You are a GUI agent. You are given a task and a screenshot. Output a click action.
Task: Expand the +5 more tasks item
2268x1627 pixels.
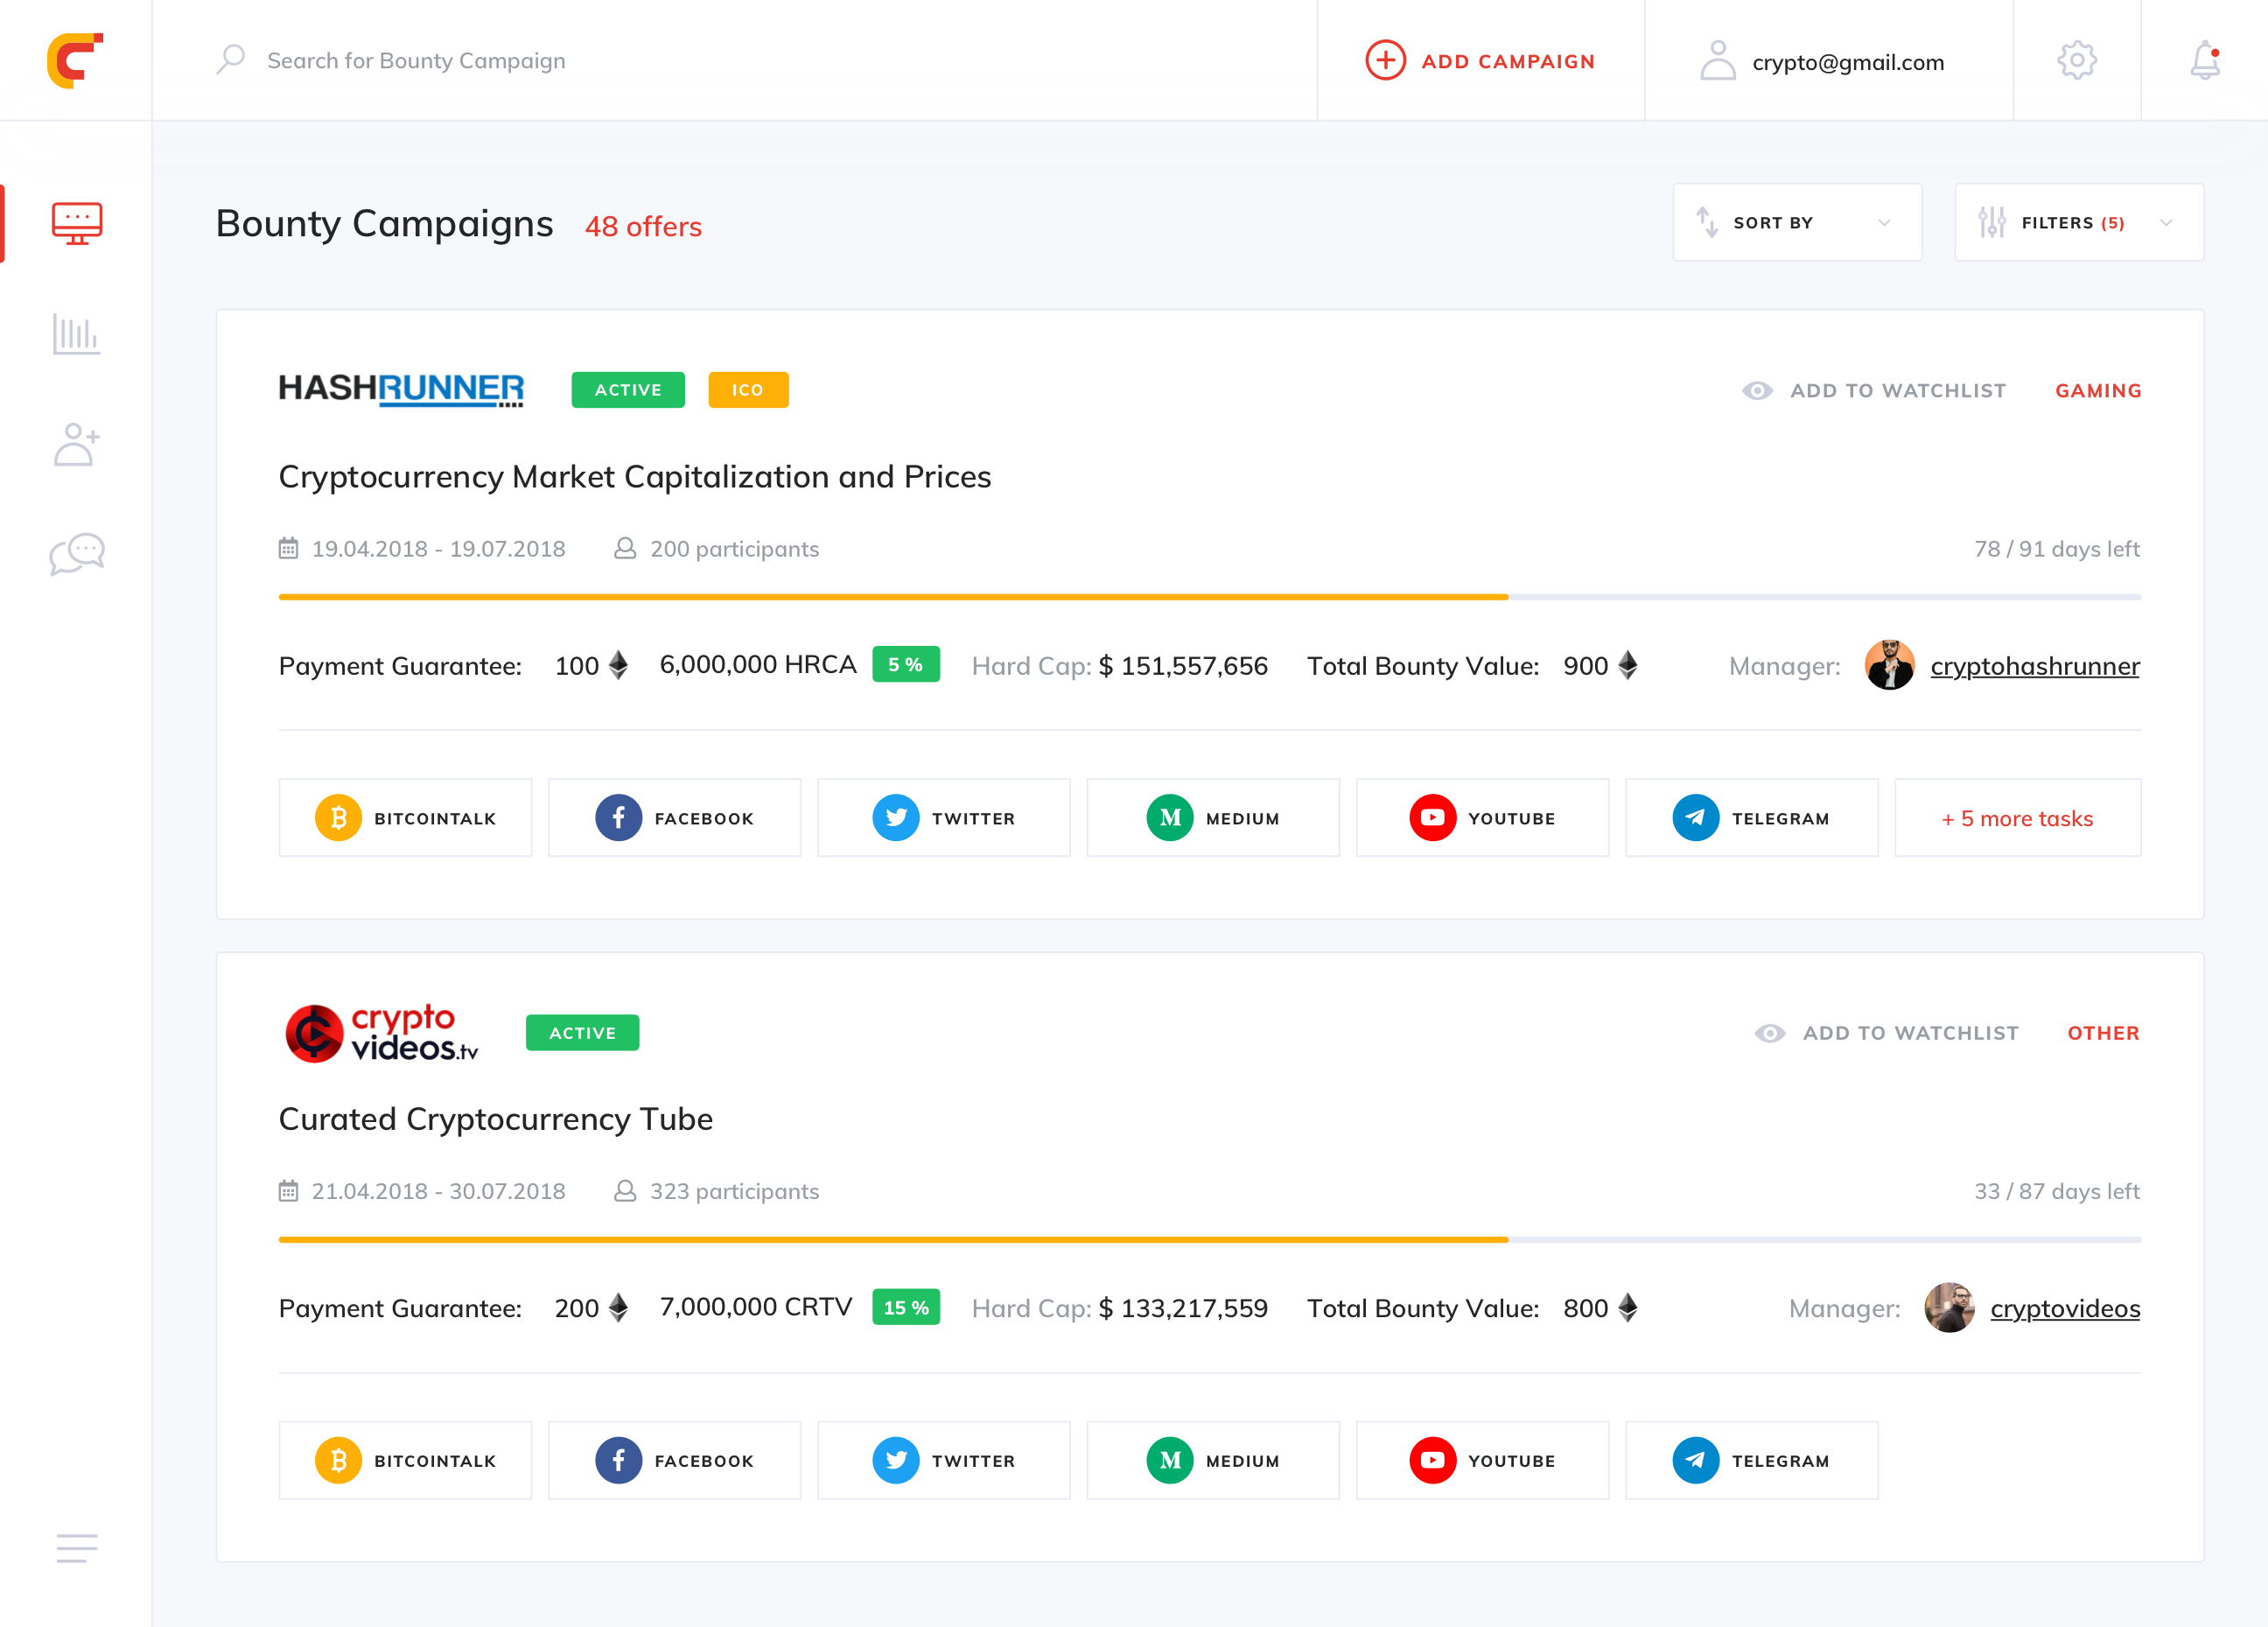2017,818
